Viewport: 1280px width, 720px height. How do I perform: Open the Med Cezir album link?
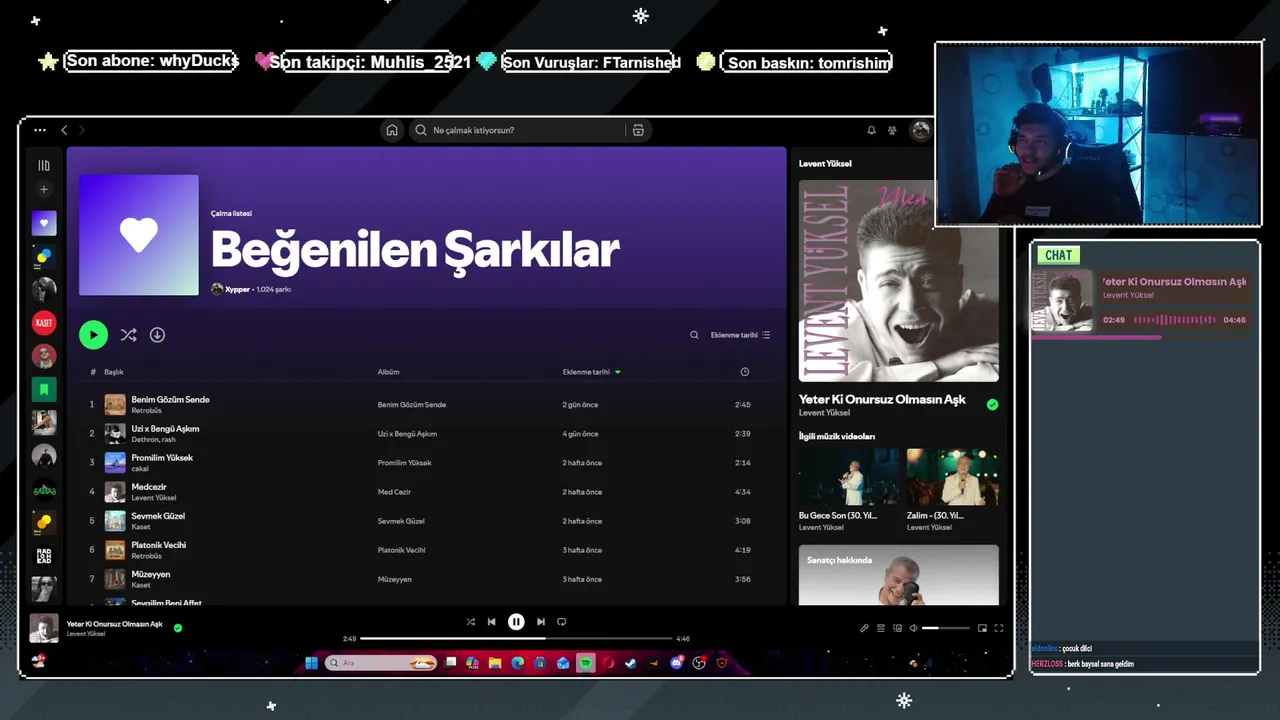(394, 492)
